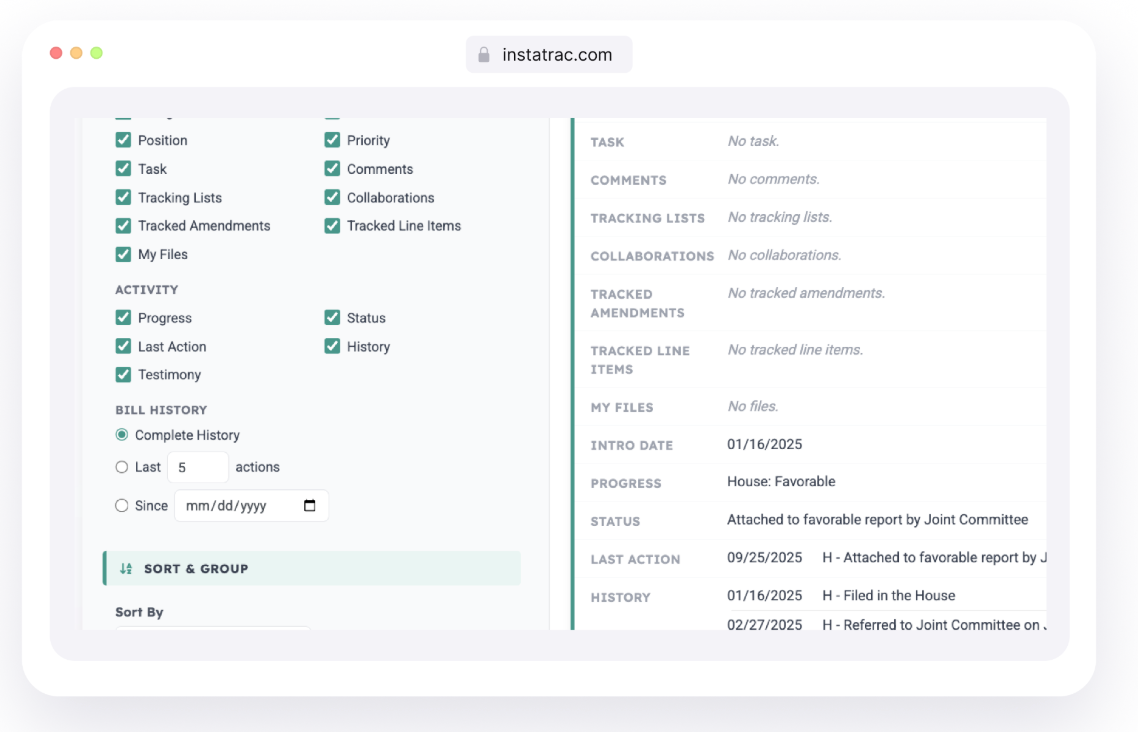Open the calendar picker in Since date field
The image size is (1138, 732).
309,506
